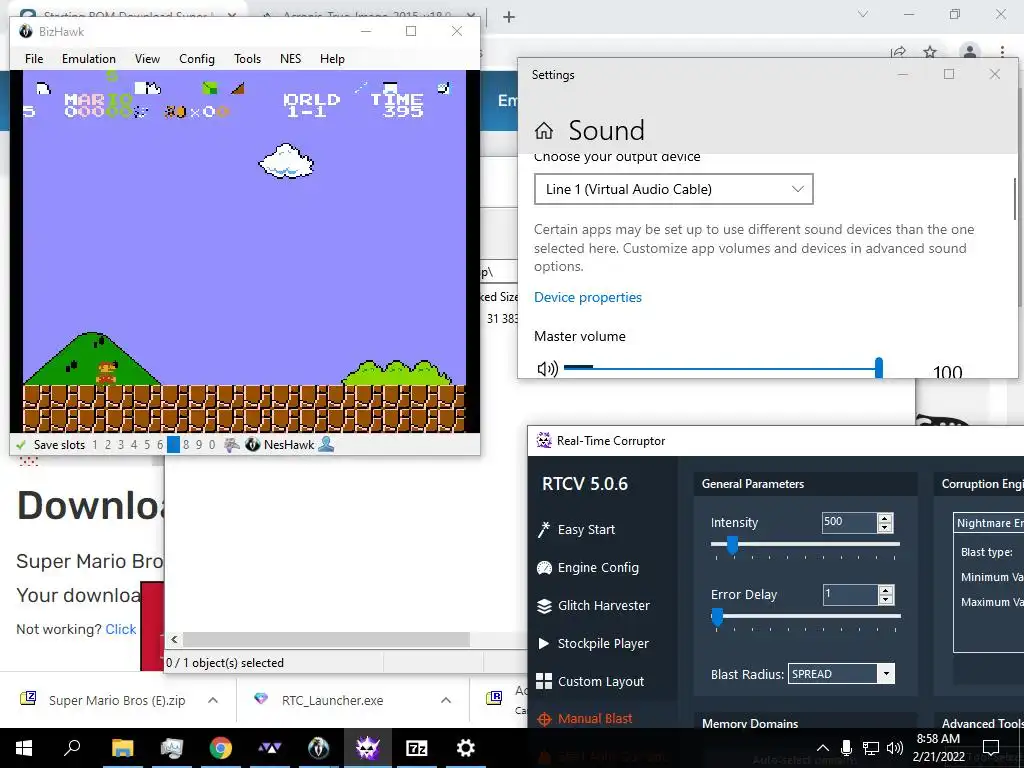Open File Explorer from the taskbar
Image resolution: width=1024 pixels, height=768 pixels.
pos(122,748)
